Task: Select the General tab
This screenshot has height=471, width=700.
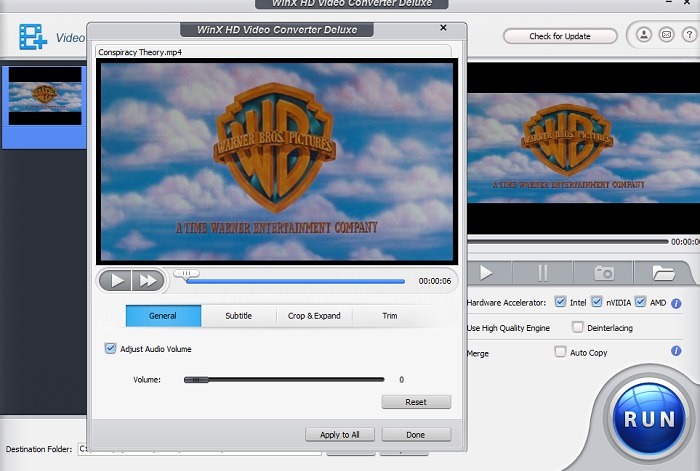Action: 163,316
